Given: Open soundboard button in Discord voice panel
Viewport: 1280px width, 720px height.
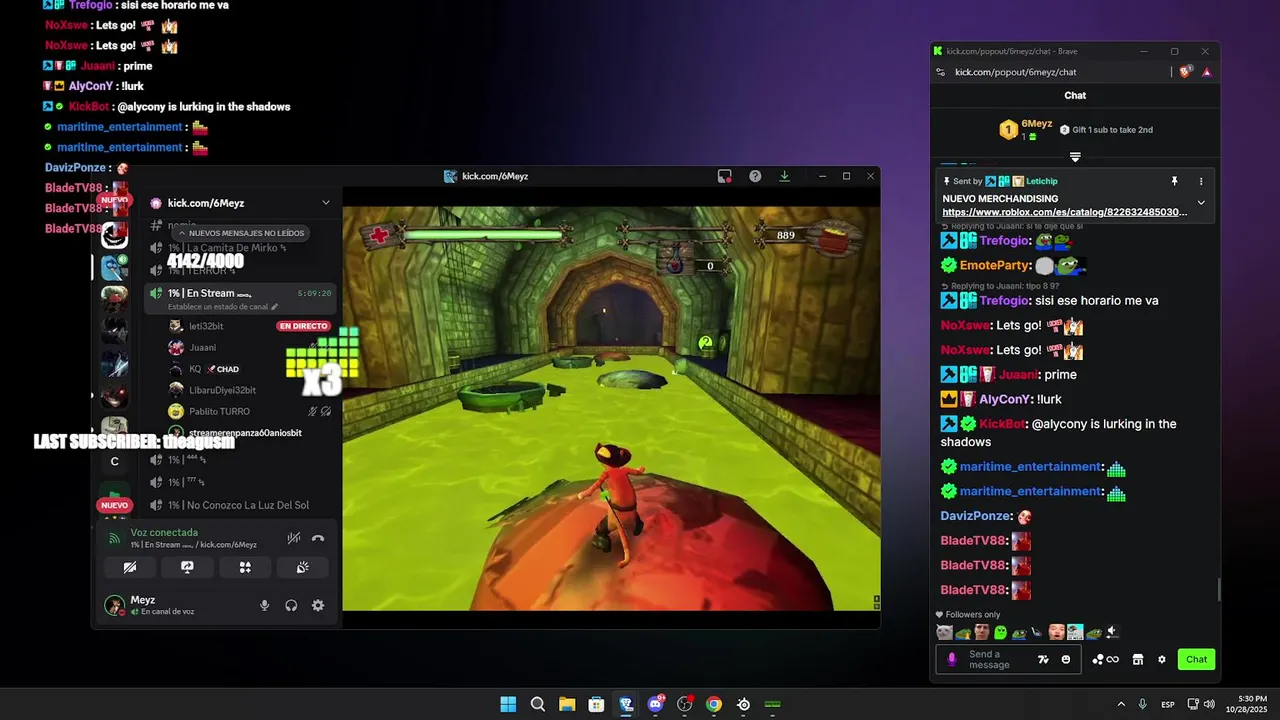Looking at the screenshot, I should tap(303, 567).
